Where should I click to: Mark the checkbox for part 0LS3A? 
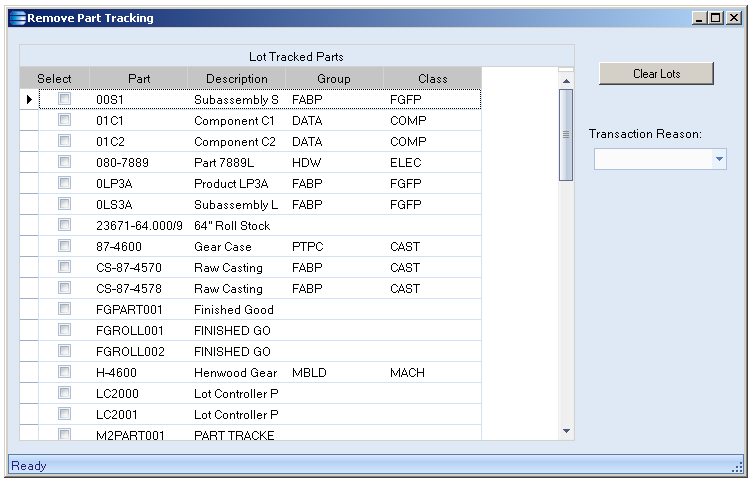click(64, 204)
